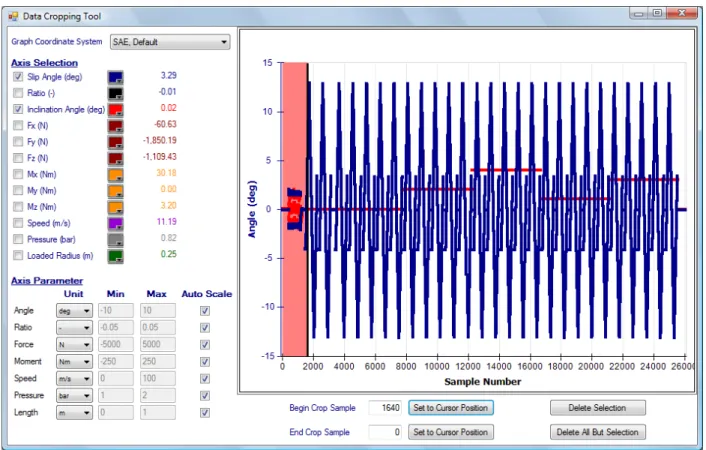706x450 pixels.
Task: Enable the Fz (N) checkbox
Action: [x=18, y=158]
